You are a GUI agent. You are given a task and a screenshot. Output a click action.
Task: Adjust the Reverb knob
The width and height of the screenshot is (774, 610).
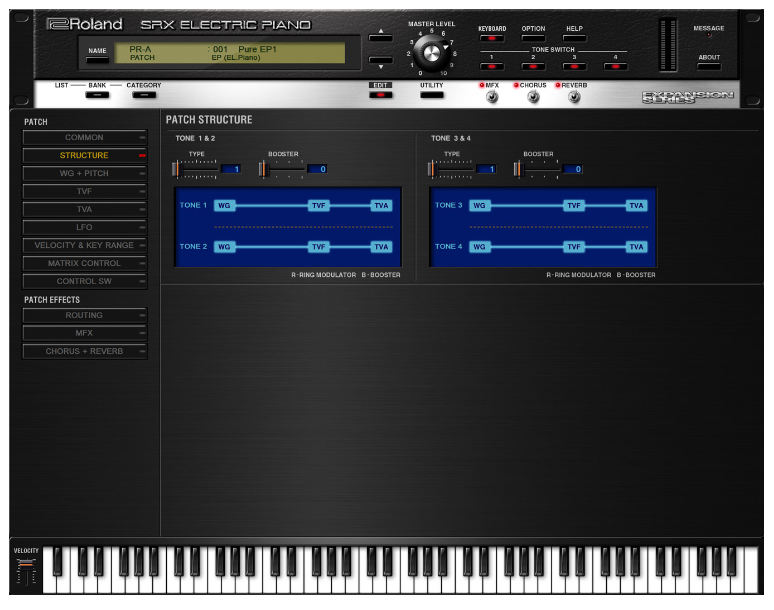pyautogui.click(x=574, y=97)
